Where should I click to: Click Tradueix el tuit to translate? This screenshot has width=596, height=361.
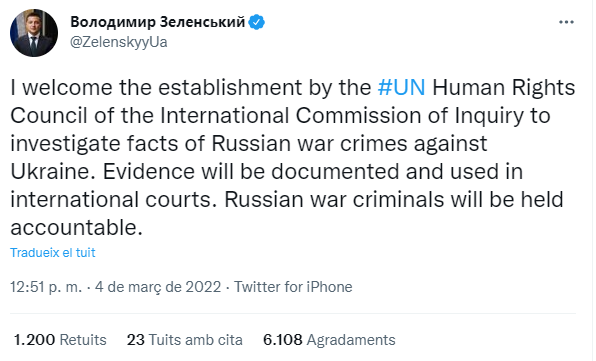52,253
